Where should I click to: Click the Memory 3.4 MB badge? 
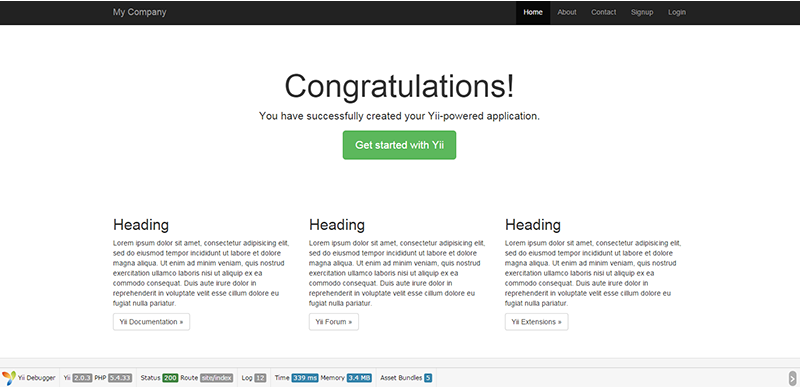359,378
